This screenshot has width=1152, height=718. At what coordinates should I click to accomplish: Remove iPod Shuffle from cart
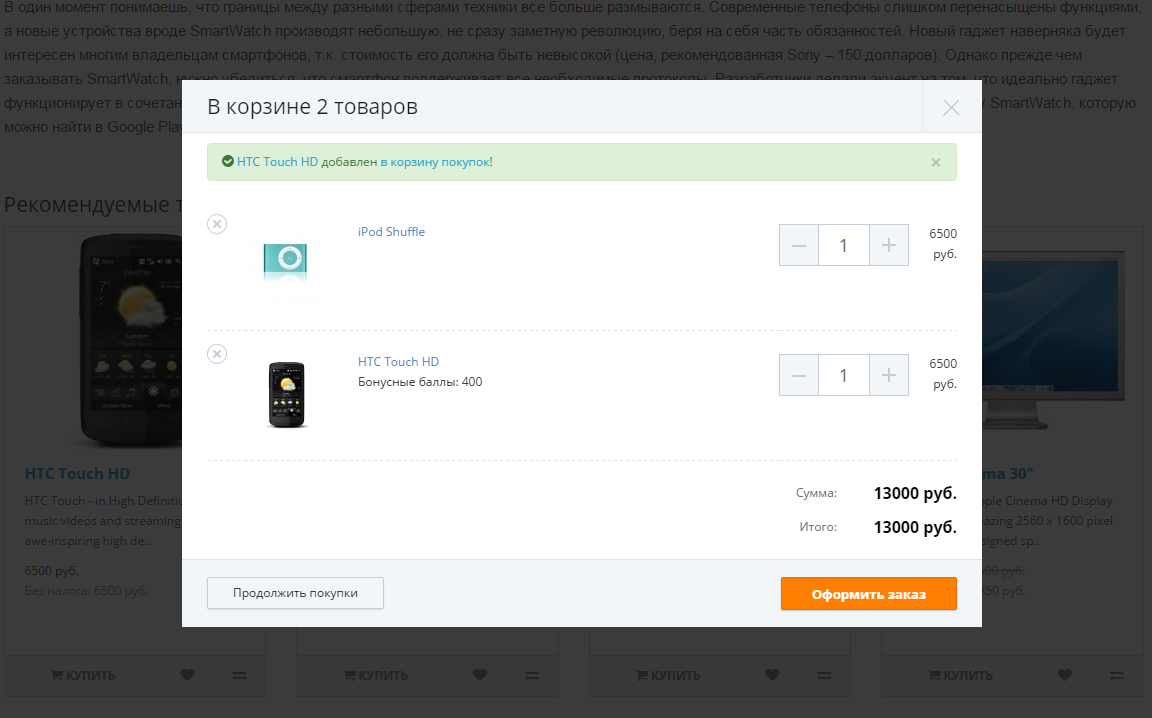point(217,224)
